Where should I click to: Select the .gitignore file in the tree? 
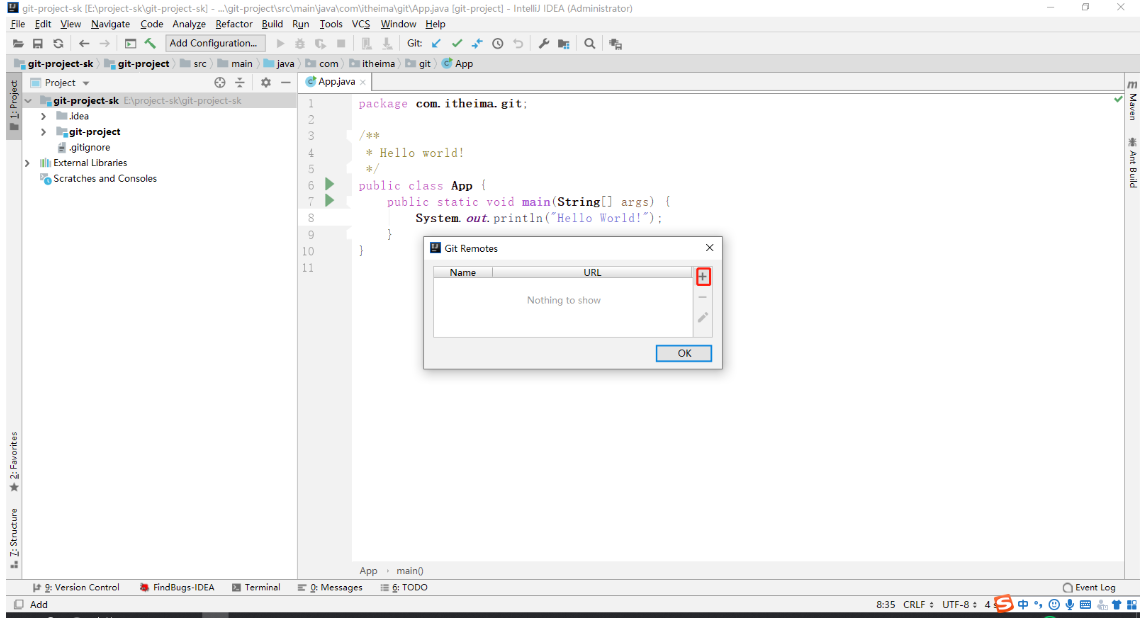[x=84, y=148]
